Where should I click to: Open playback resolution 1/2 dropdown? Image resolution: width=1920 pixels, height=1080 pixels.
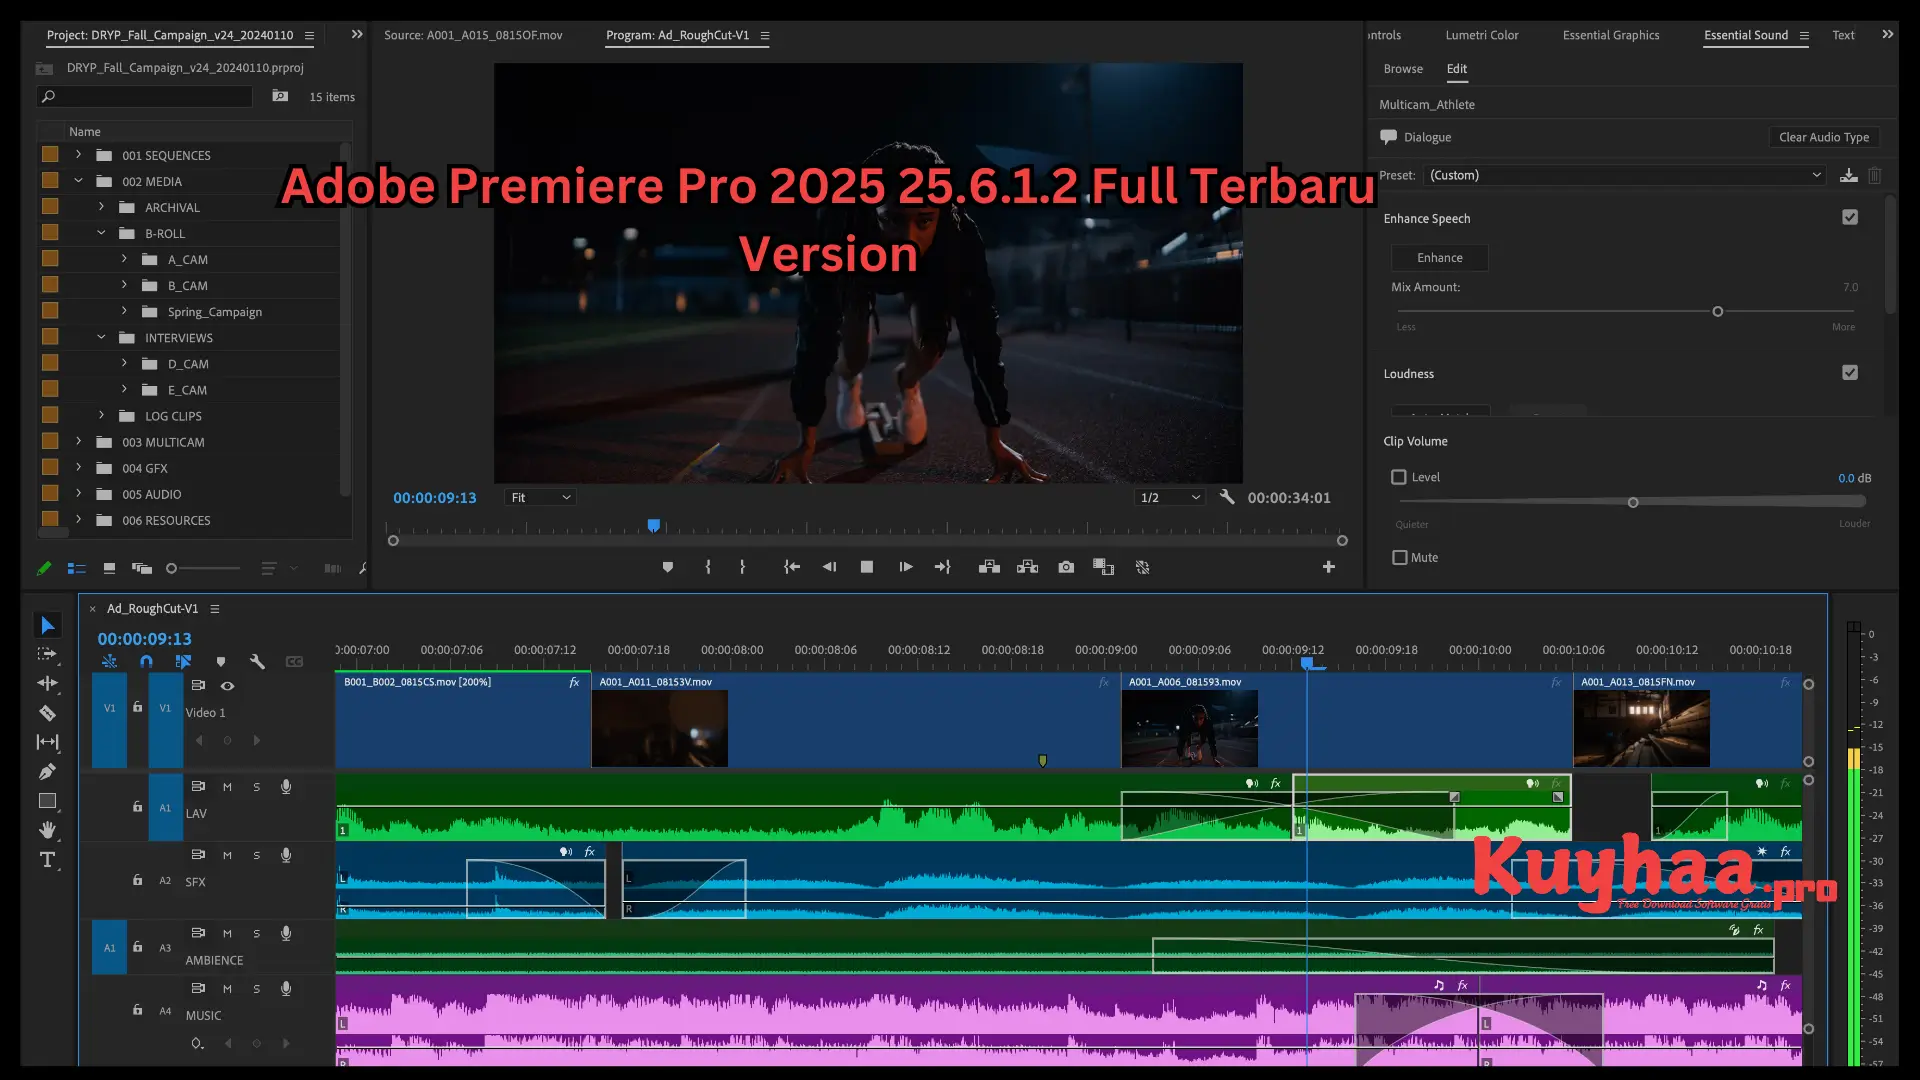click(1170, 497)
